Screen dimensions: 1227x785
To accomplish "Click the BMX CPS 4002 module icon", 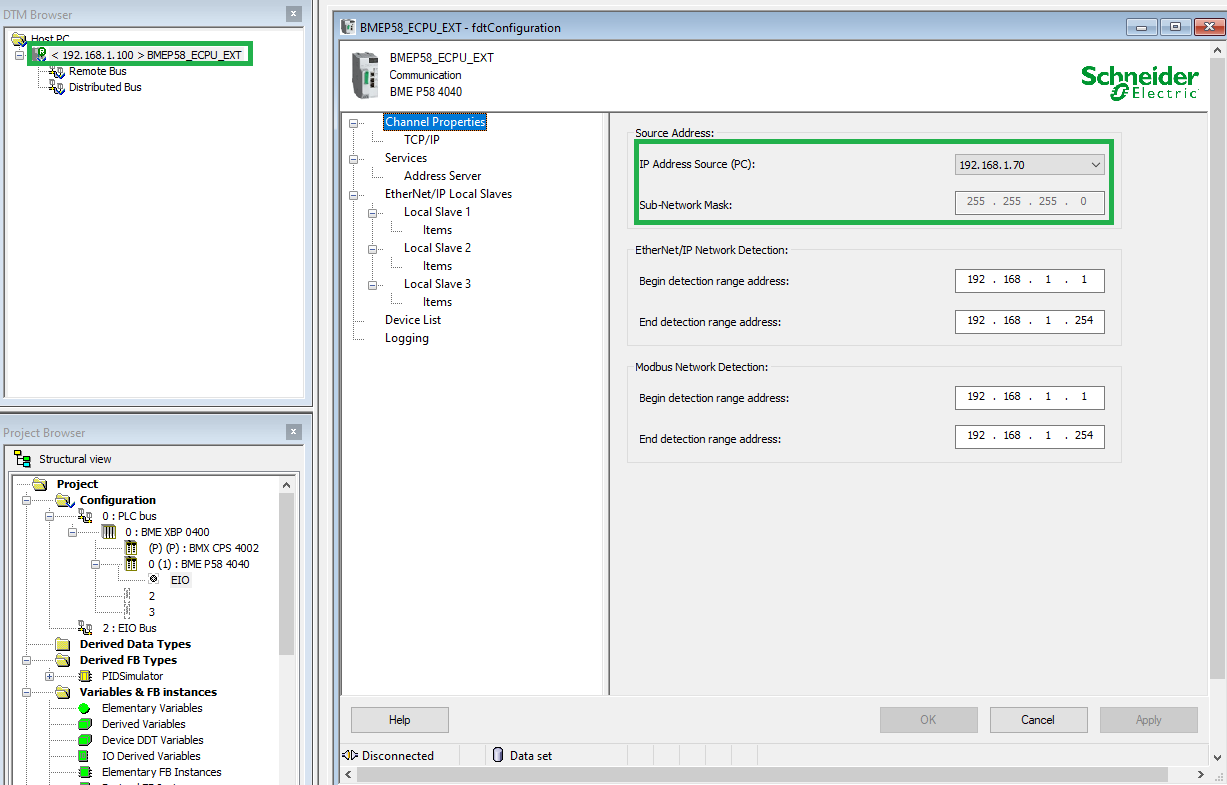I will click(x=131, y=548).
